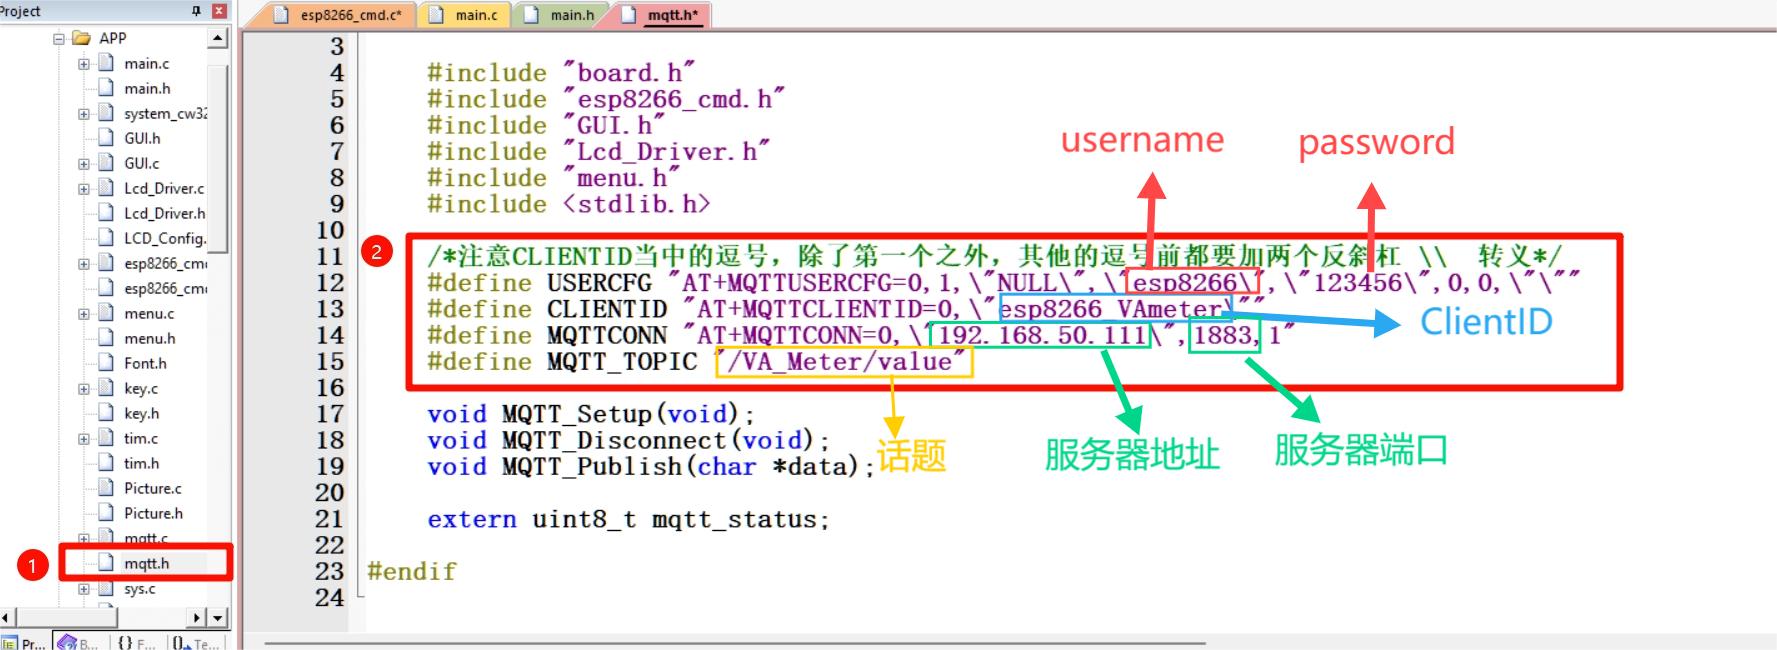The width and height of the screenshot is (1777, 650).
Task: Open the Books tab icon at the panel bottom
Action: click(78, 642)
